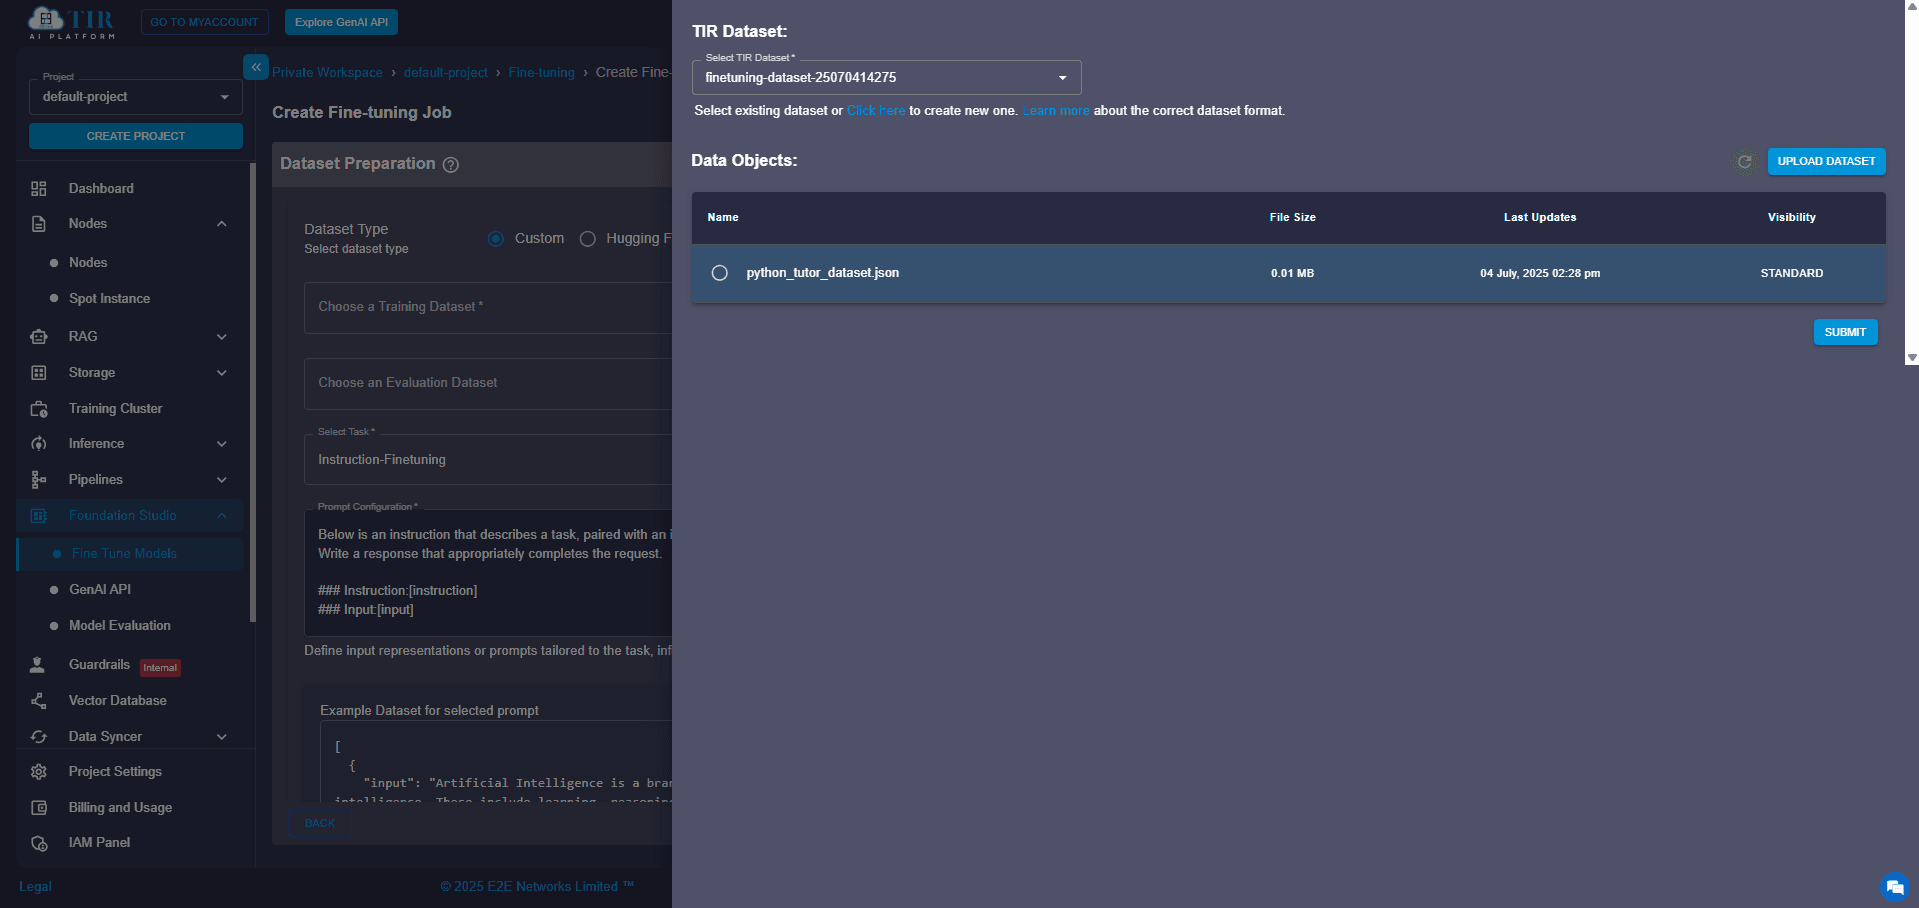Open the chat support bubble icon
The width and height of the screenshot is (1919, 908).
pyautogui.click(x=1894, y=887)
